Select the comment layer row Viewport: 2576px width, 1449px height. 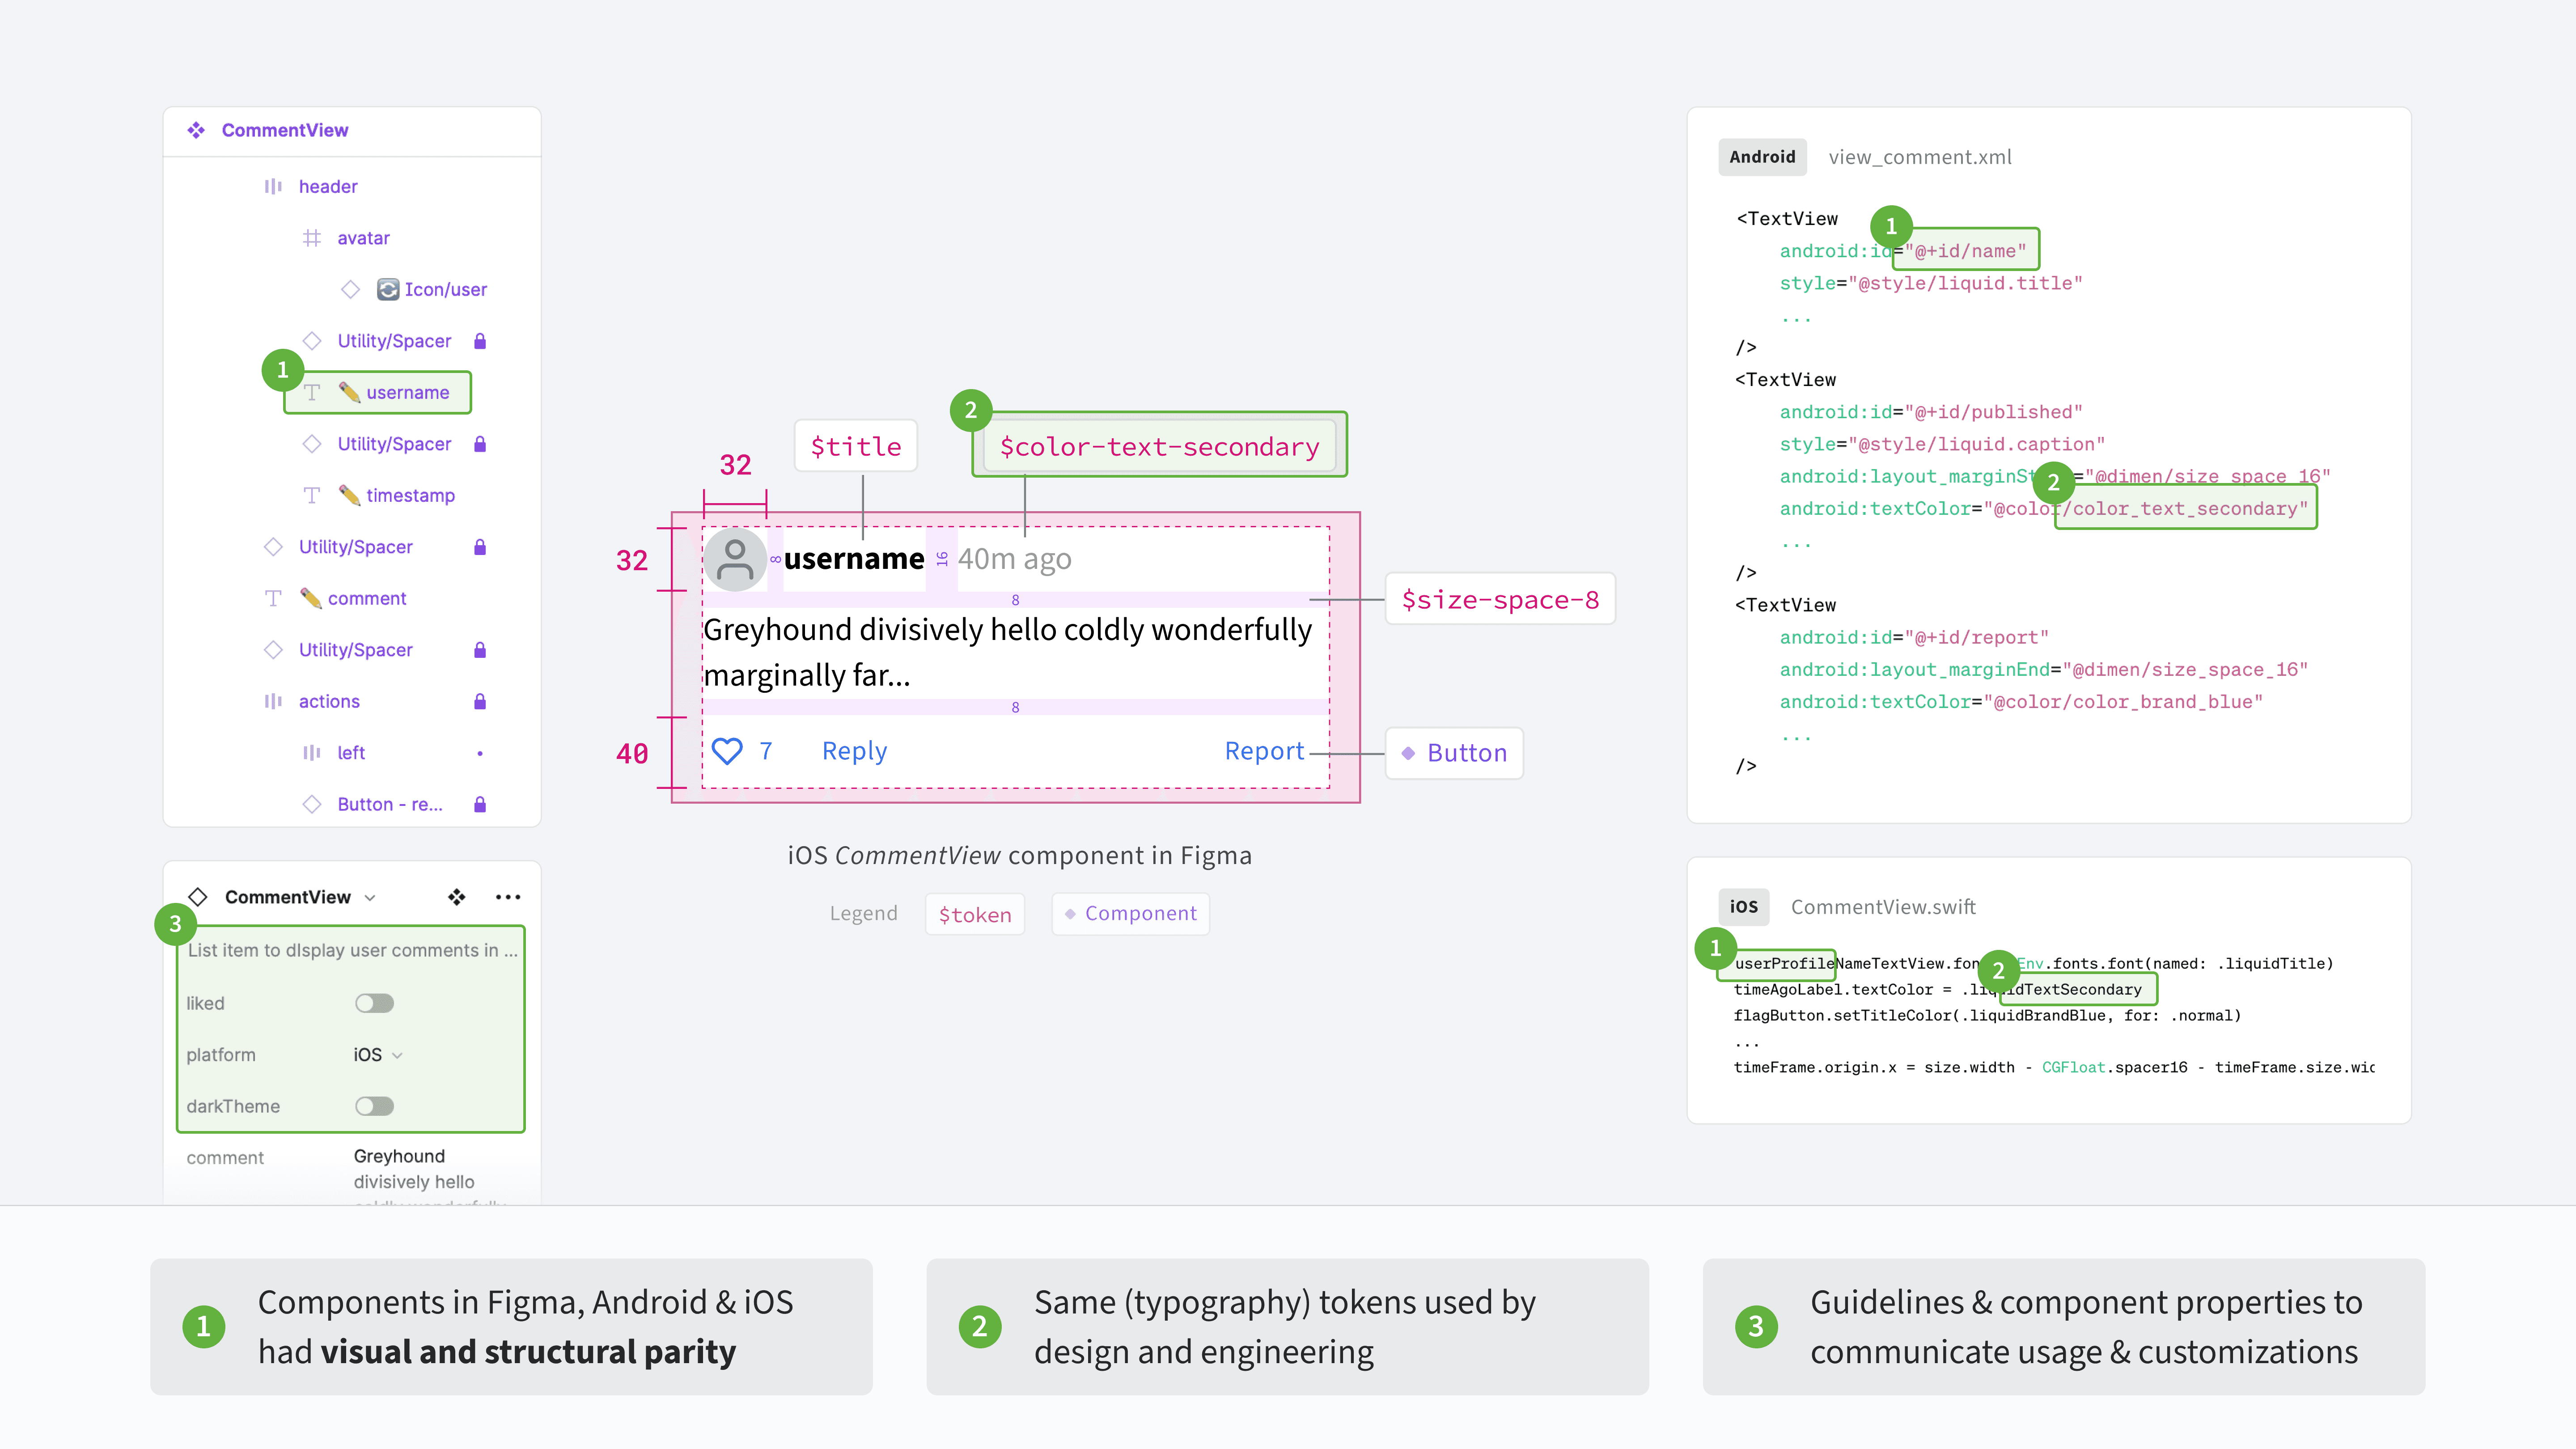[x=352, y=598]
